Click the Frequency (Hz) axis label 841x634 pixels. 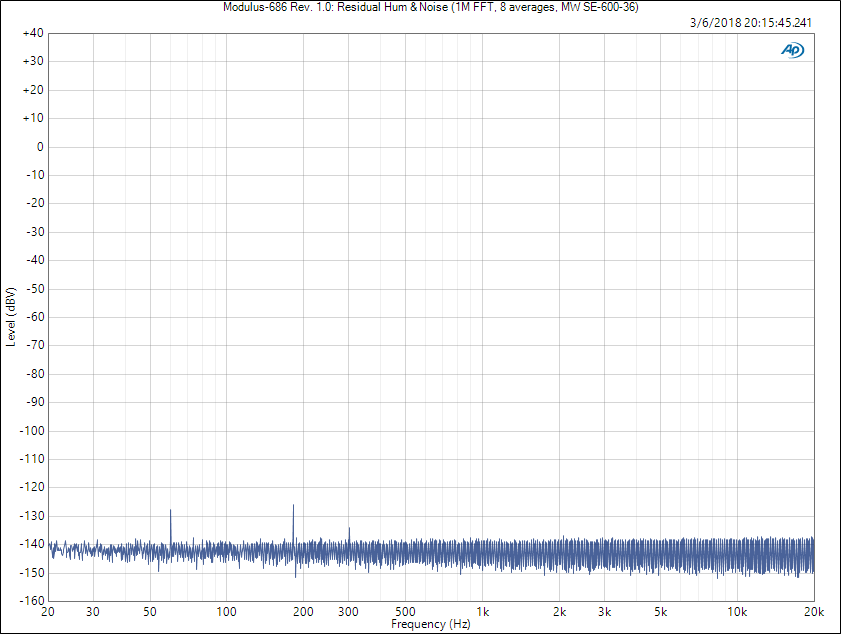431,624
